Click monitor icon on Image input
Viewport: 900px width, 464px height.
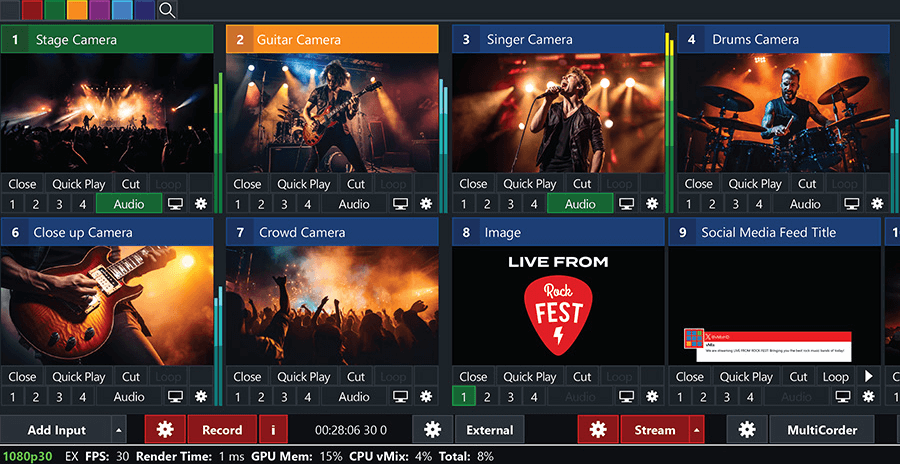627,397
